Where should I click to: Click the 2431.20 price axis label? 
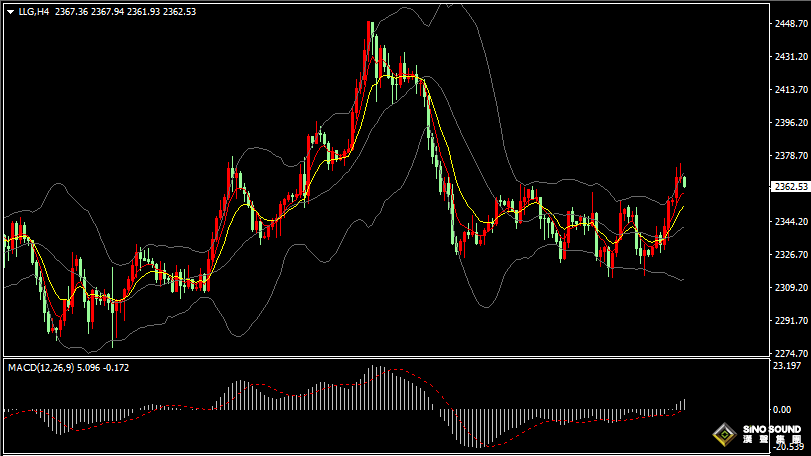click(x=791, y=57)
